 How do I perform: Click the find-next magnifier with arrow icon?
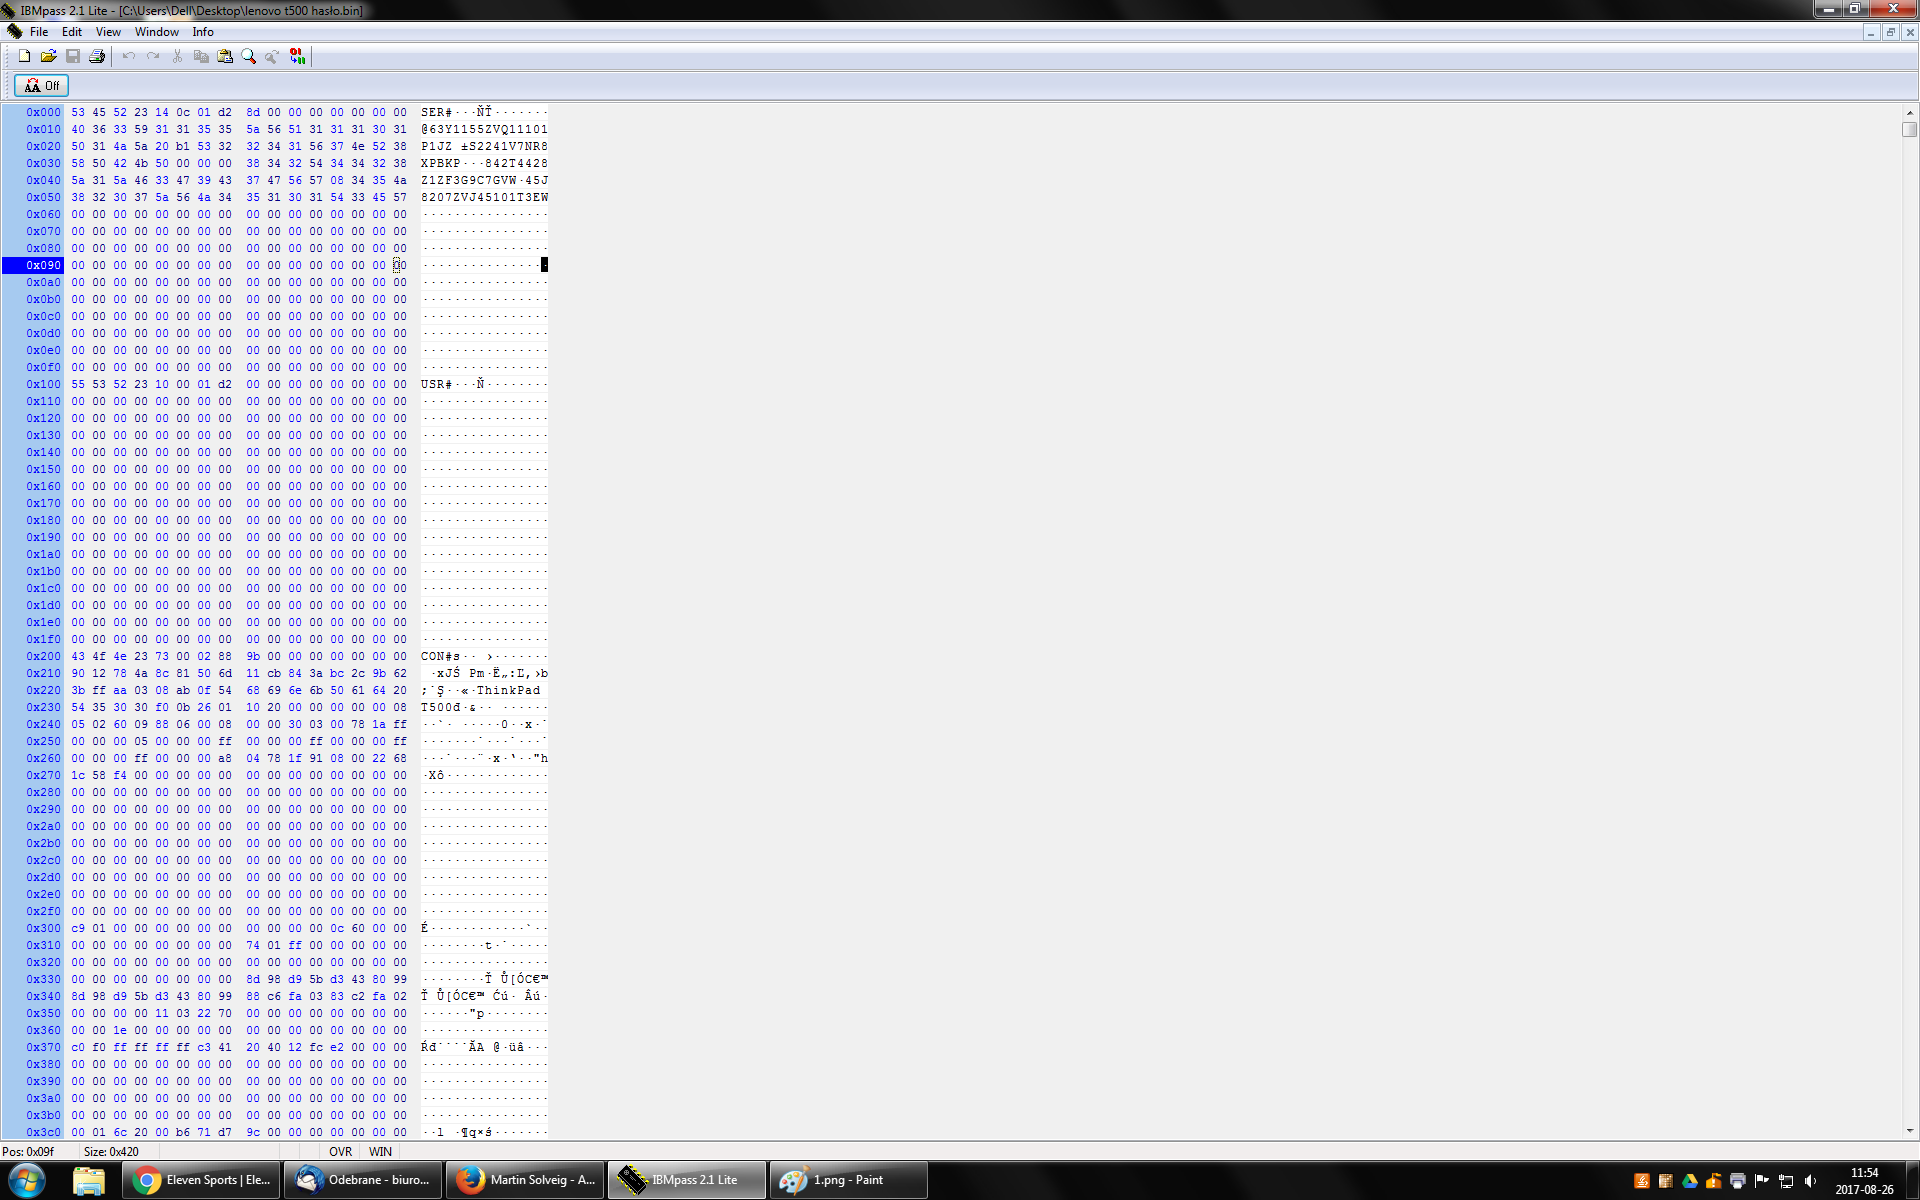pos(273,57)
